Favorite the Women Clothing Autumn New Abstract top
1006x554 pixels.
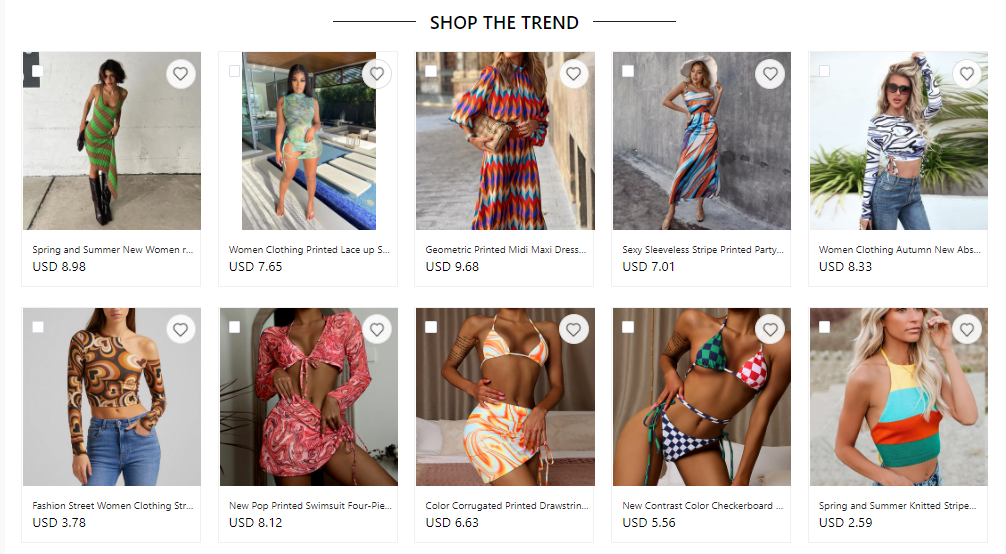[967, 74]
